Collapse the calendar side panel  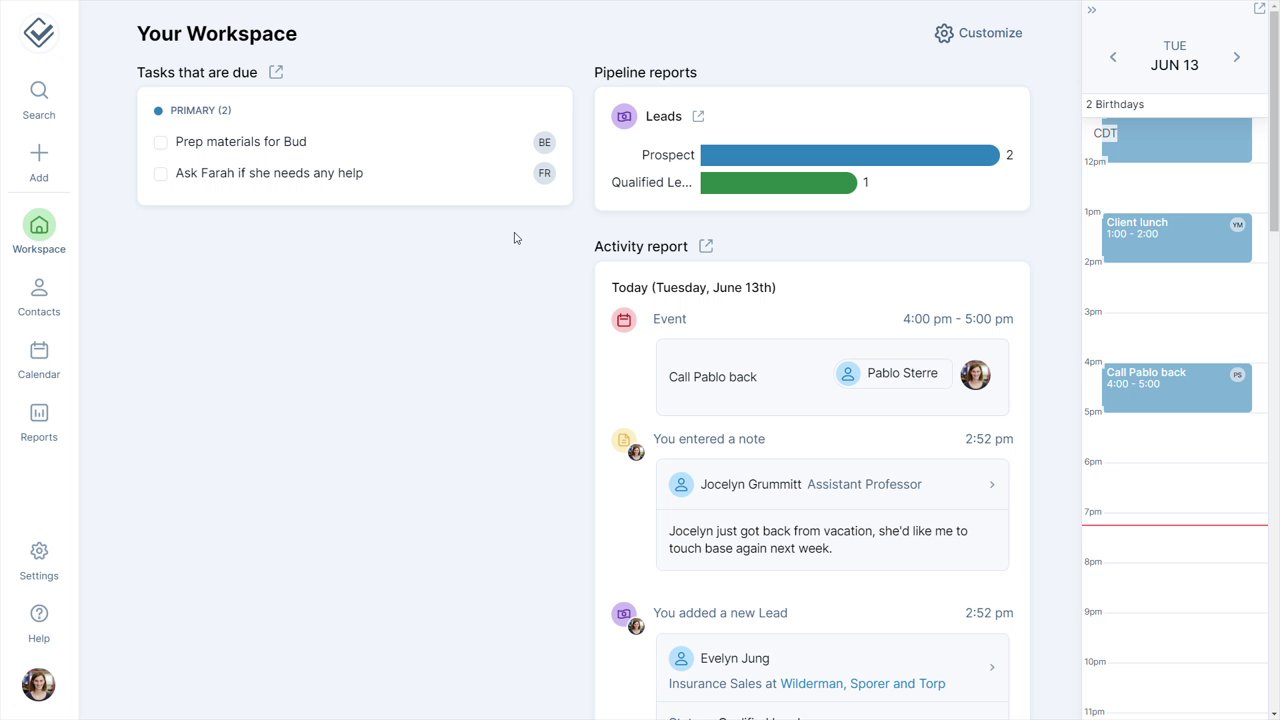coord(1092,10)
